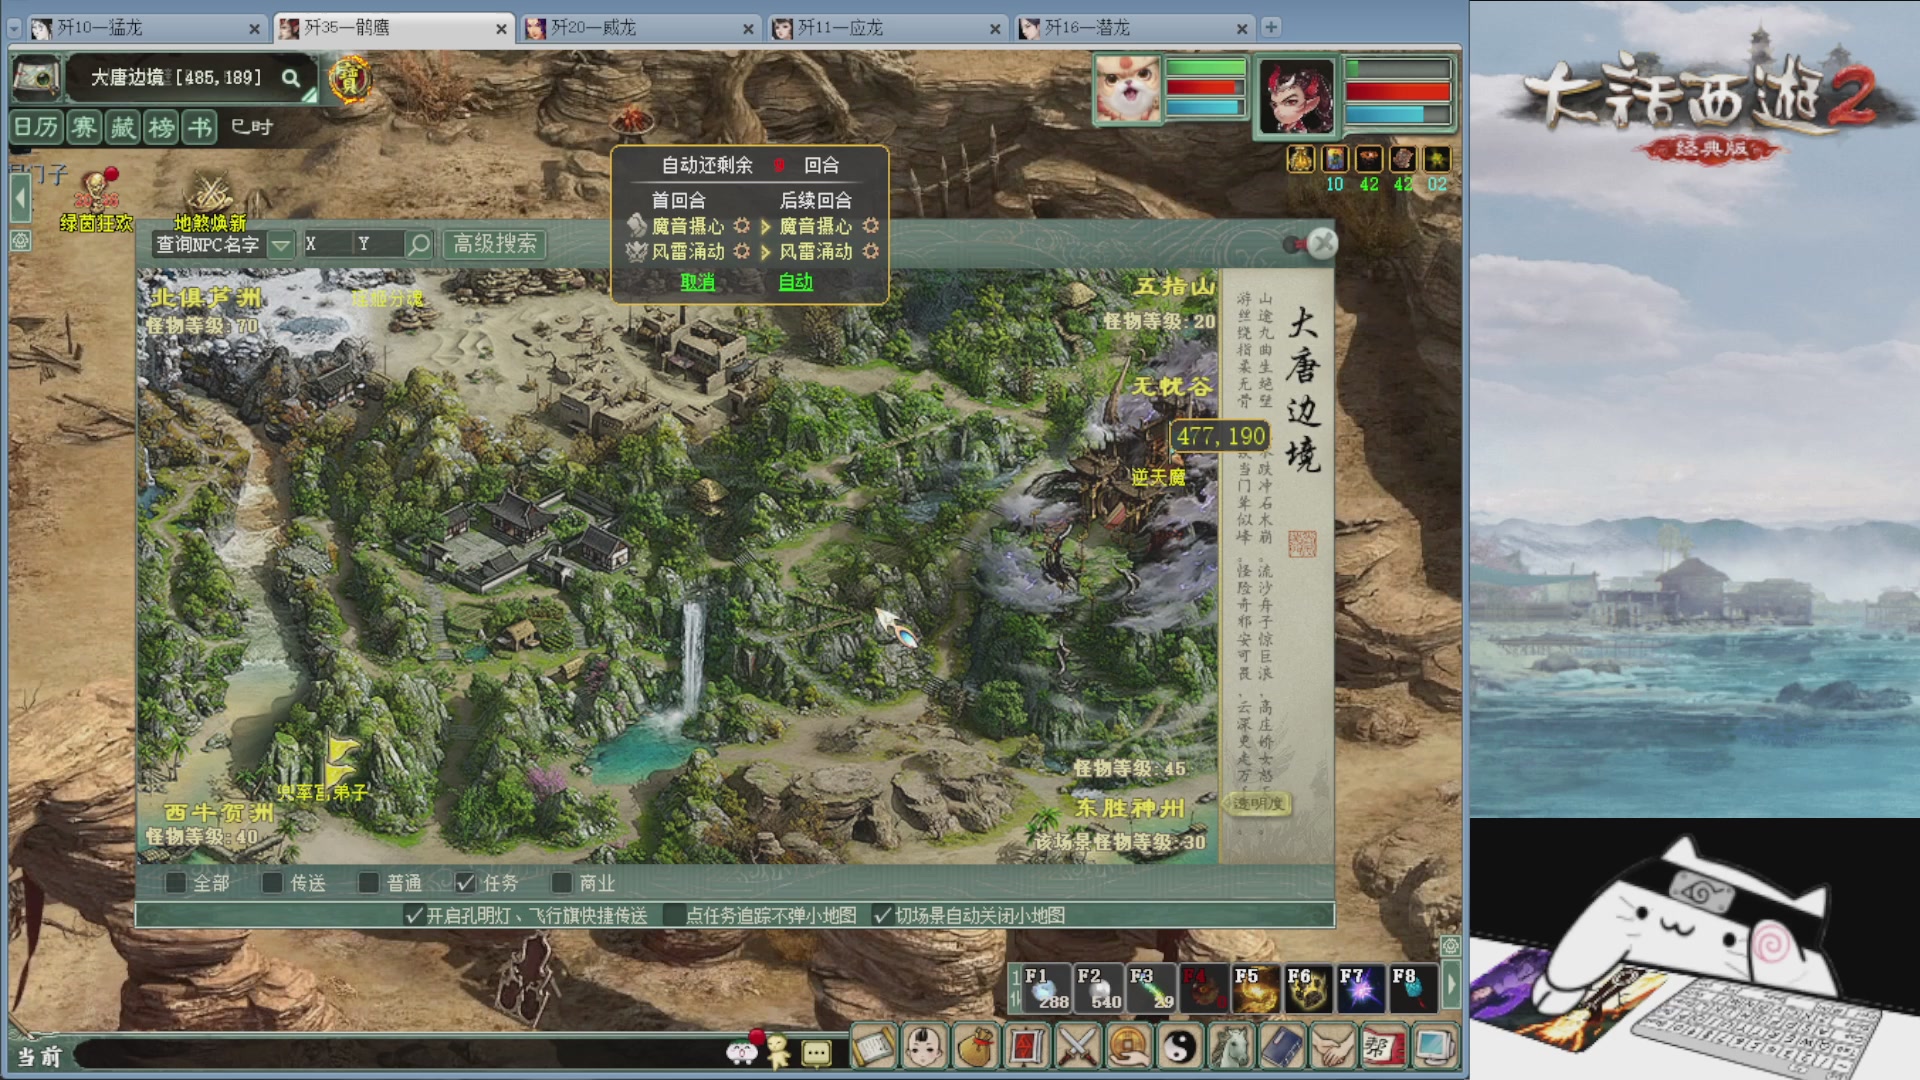
Task: Toggle the 传送 map filter checkbox
Action: coord(272,883)
